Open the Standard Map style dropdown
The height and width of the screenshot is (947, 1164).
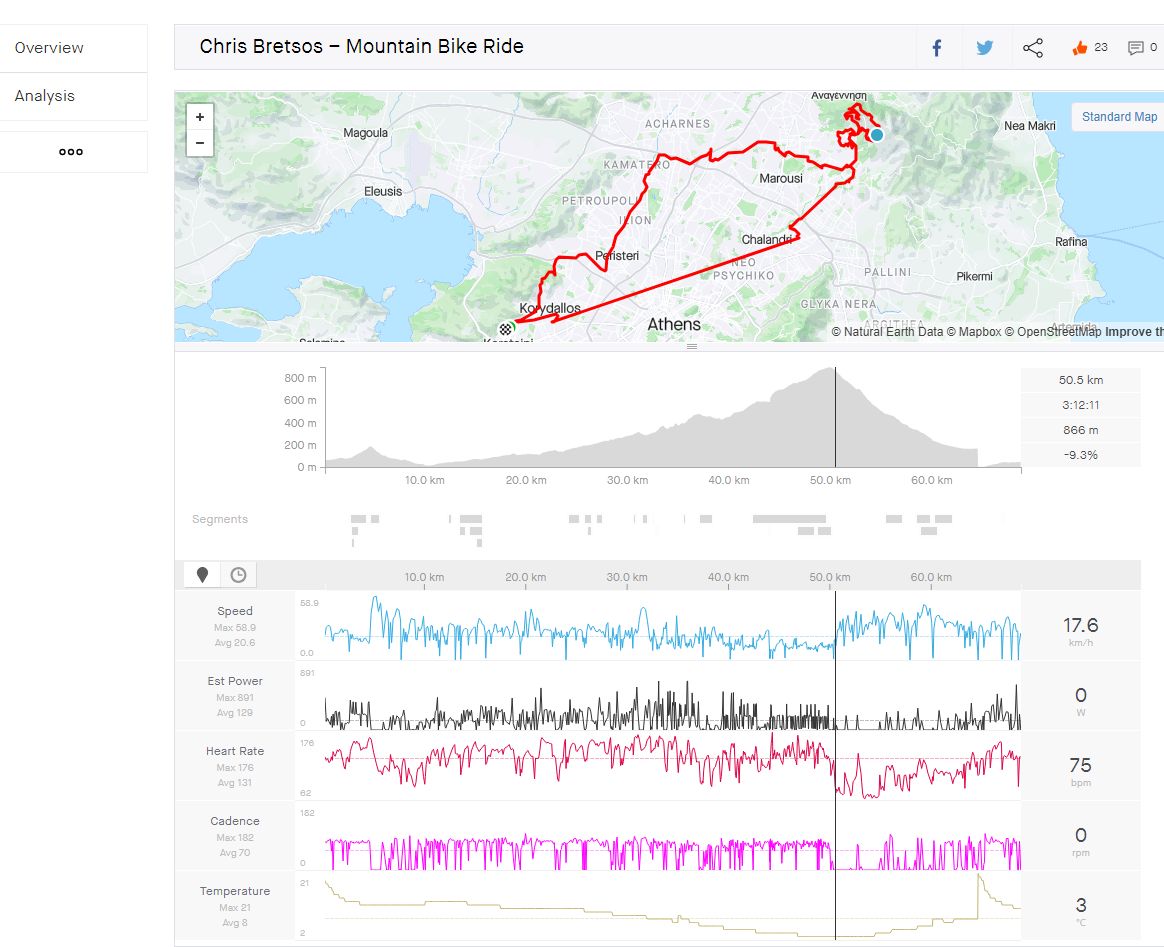(1119, 117)
